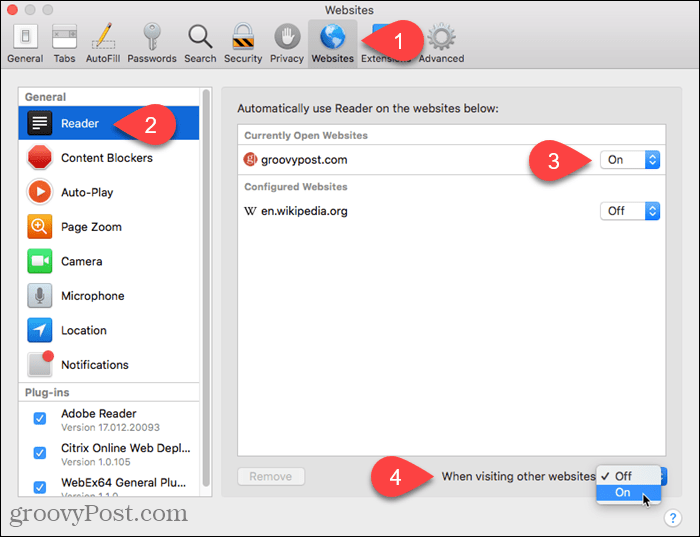Image resolution: width=700 pixels, height=537 pixels.
Task: Click the blue Location arrow icon
Action: 40,330
